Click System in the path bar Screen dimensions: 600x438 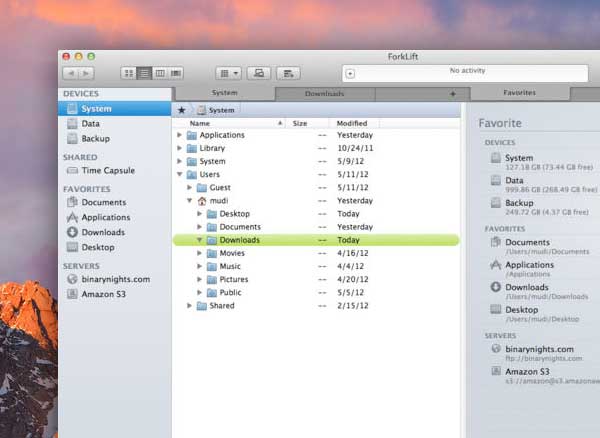(x=216, y=110)
